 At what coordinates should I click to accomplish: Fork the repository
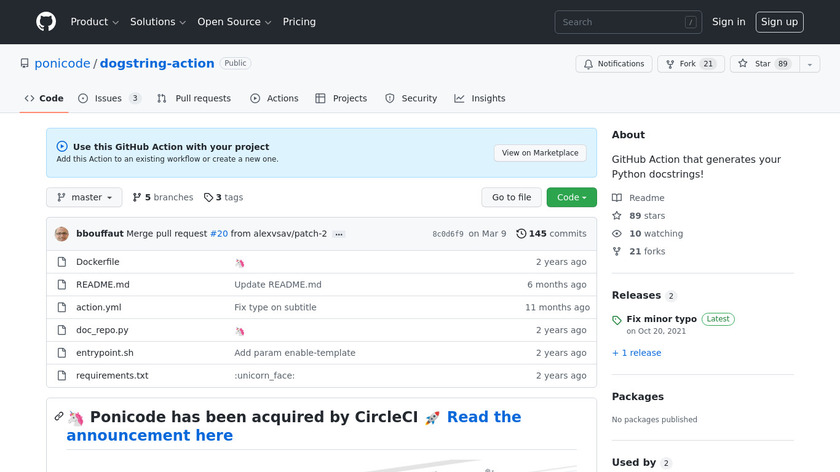[687, 64]
